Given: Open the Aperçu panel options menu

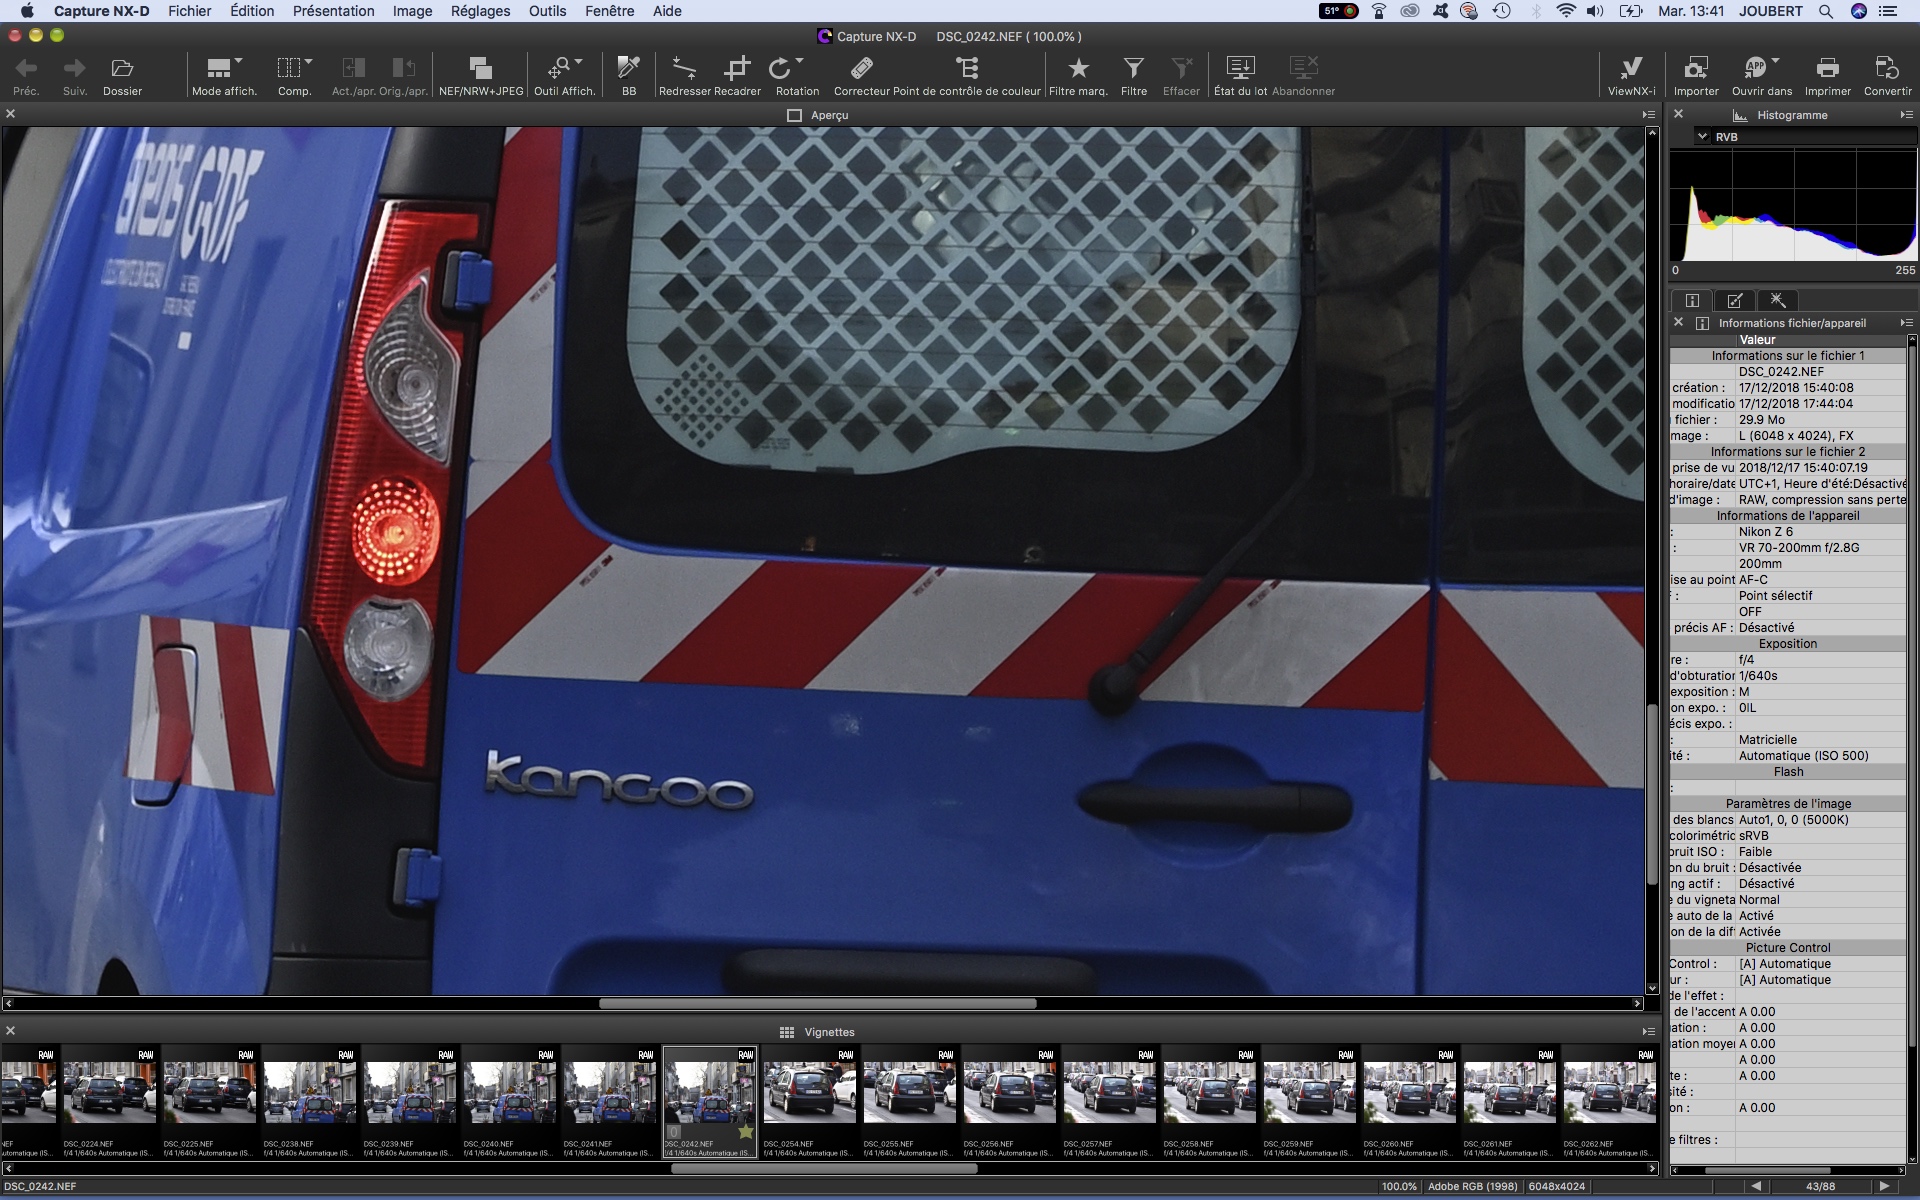Looking at the screenshot, I should pyautogui.click(x=1648, y=115).
